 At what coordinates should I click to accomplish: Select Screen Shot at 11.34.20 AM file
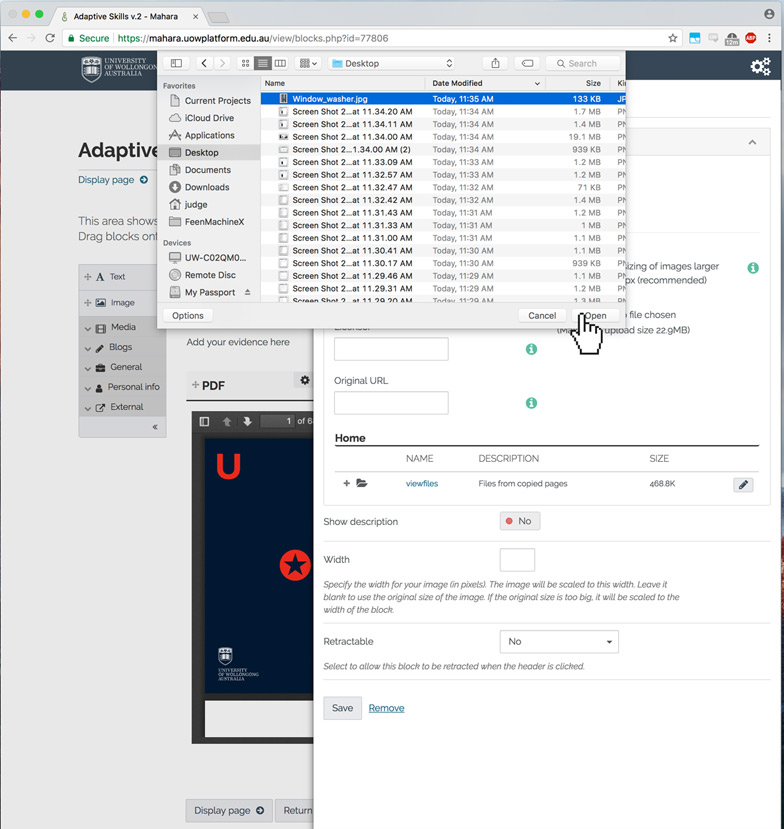[x=443, y=112]
